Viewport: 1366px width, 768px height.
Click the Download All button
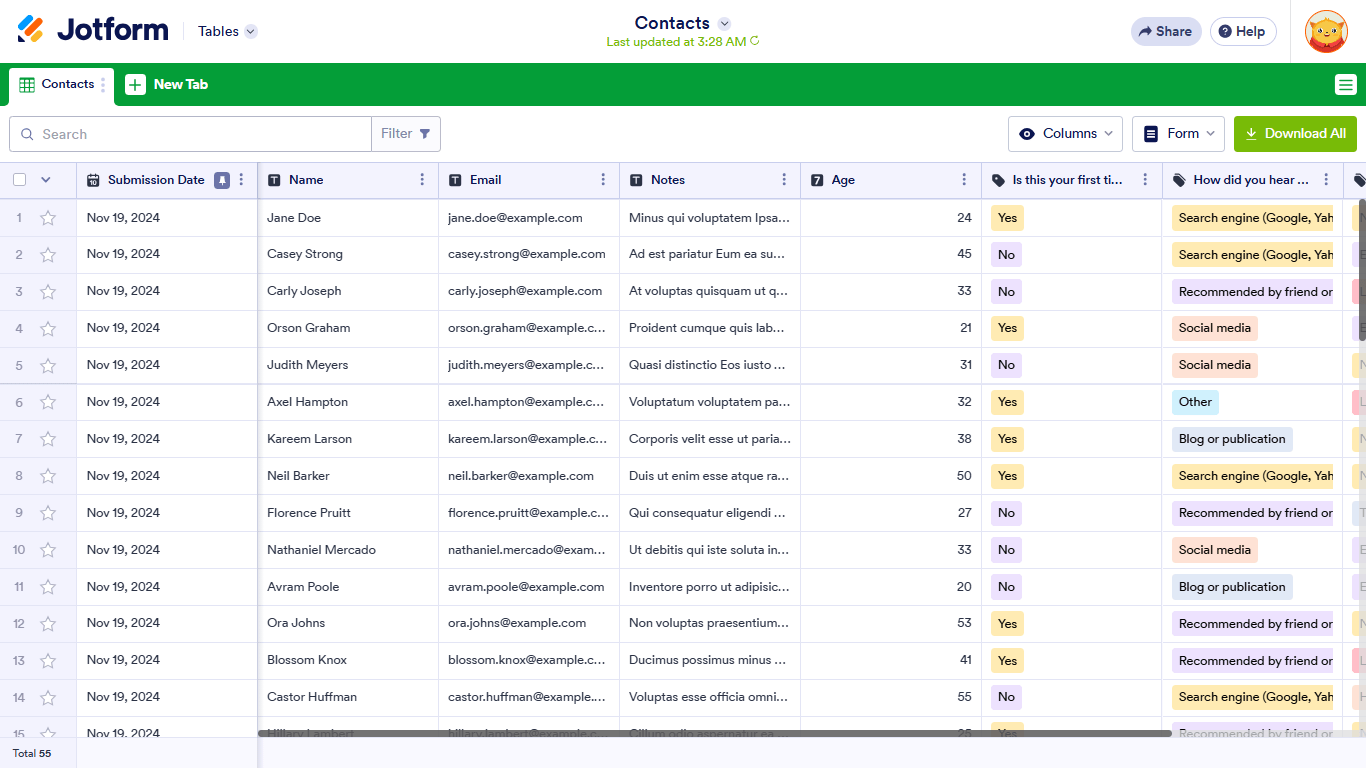1295,134
